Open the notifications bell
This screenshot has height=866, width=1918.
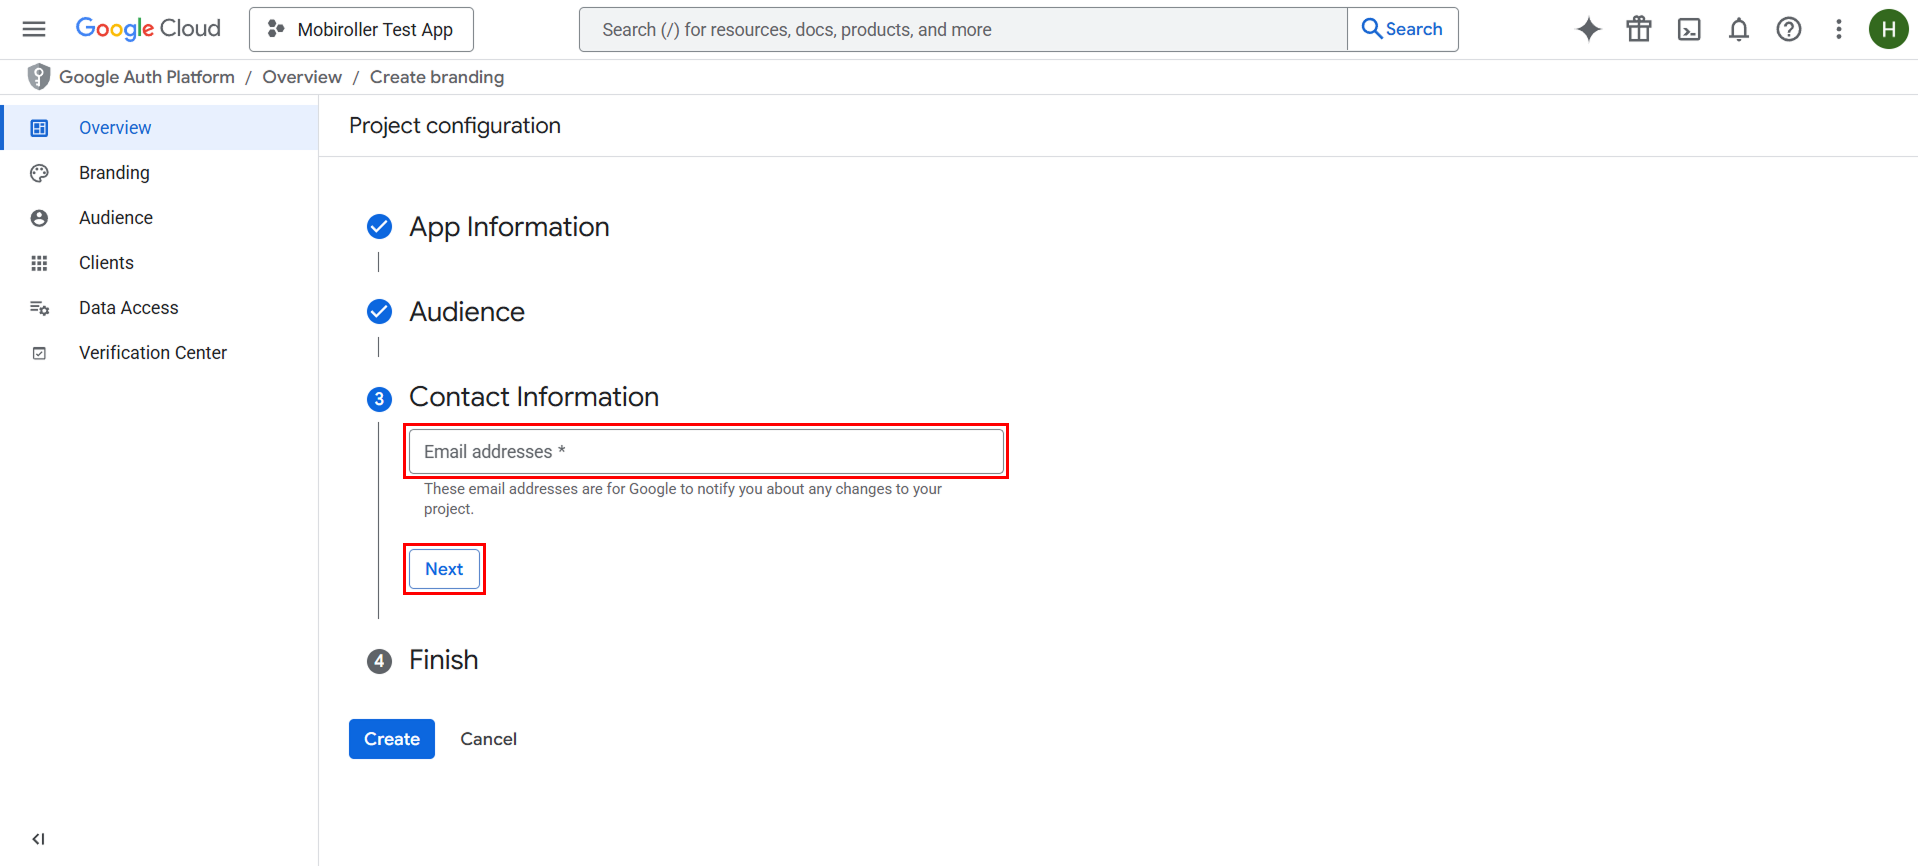point(1739,29)
